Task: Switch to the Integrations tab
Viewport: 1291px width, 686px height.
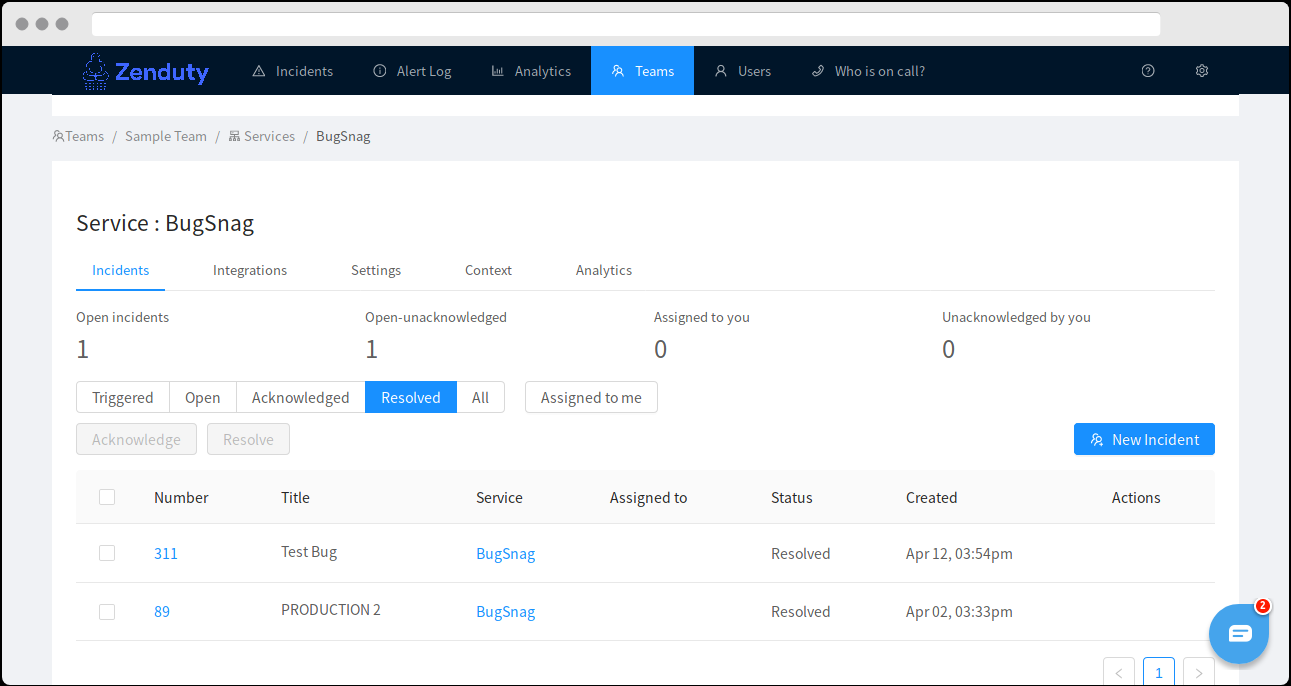Action: tap(250, 270)
